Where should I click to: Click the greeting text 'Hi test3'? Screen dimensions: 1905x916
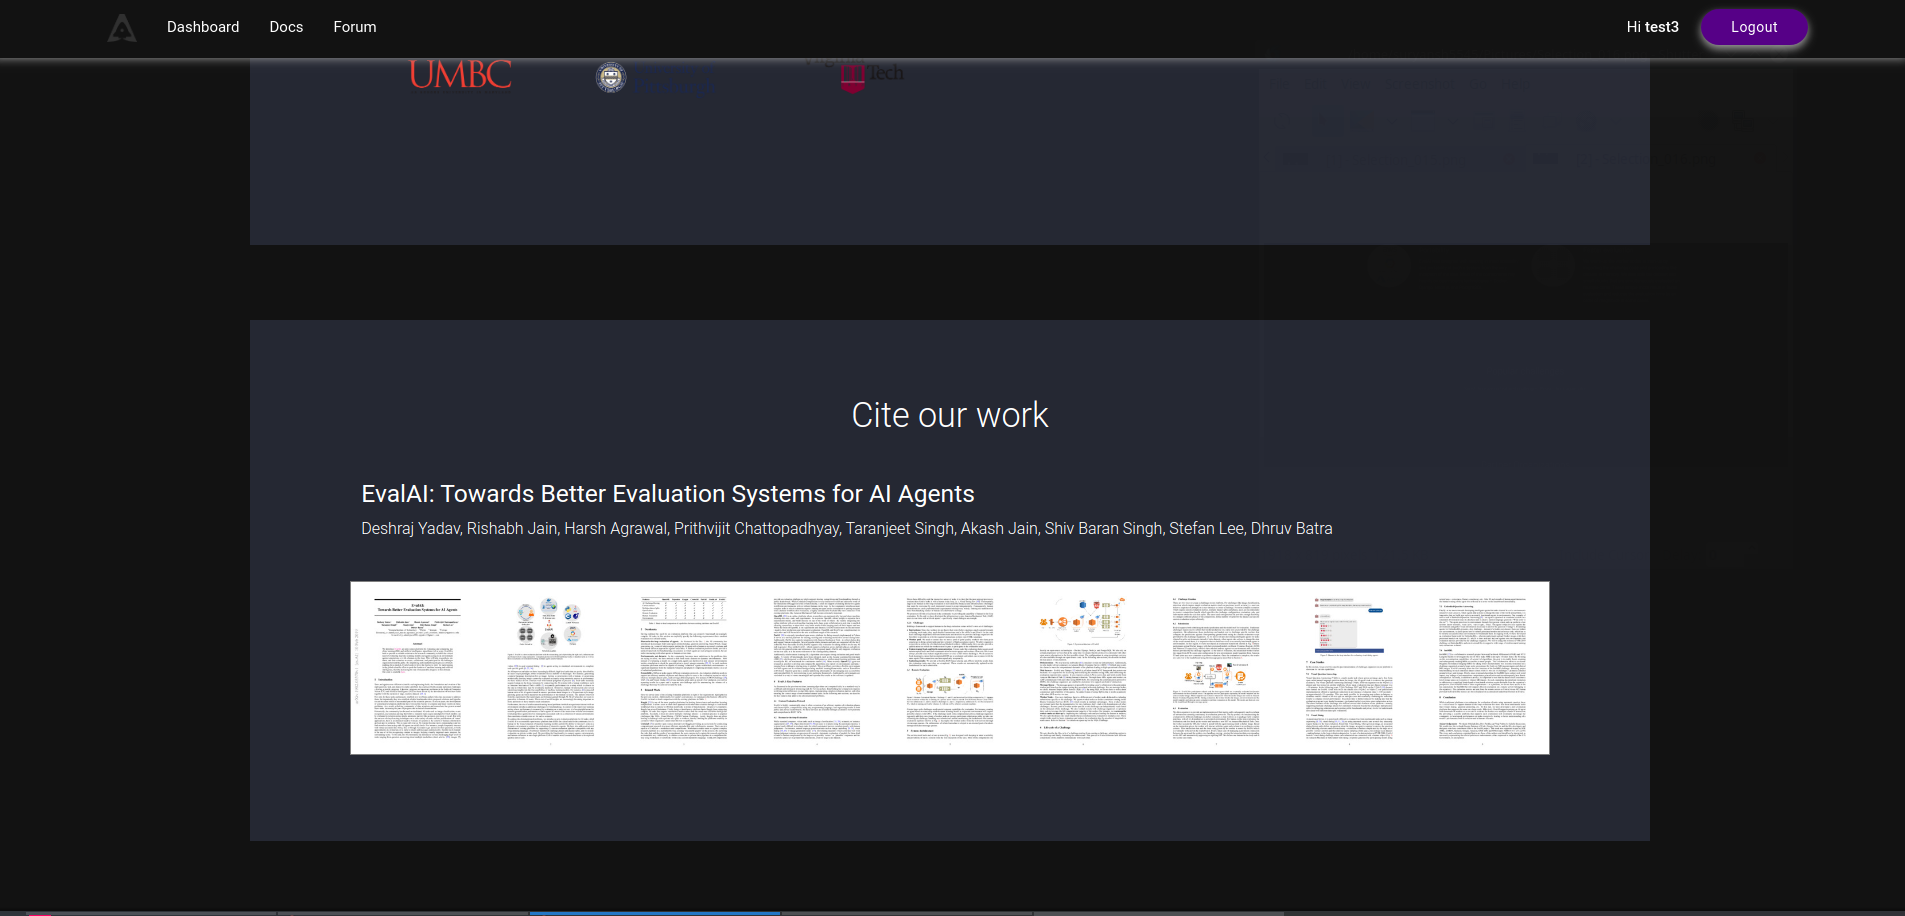[1652, 27]
